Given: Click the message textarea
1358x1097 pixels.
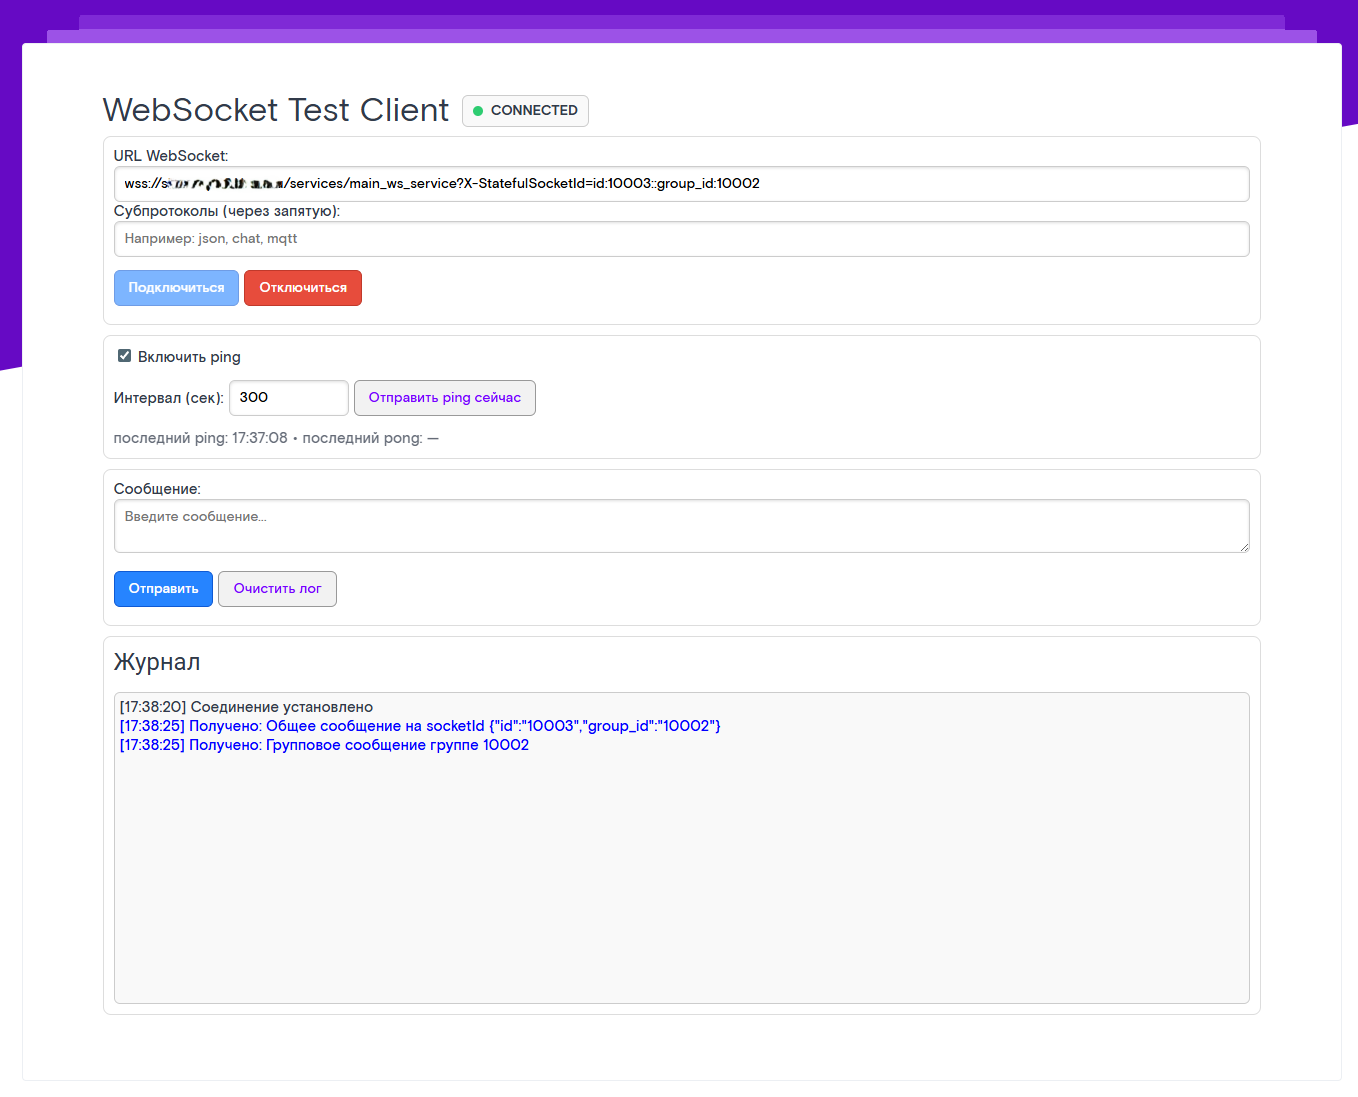Looking at the screenshot, I should tap(680, 526).
